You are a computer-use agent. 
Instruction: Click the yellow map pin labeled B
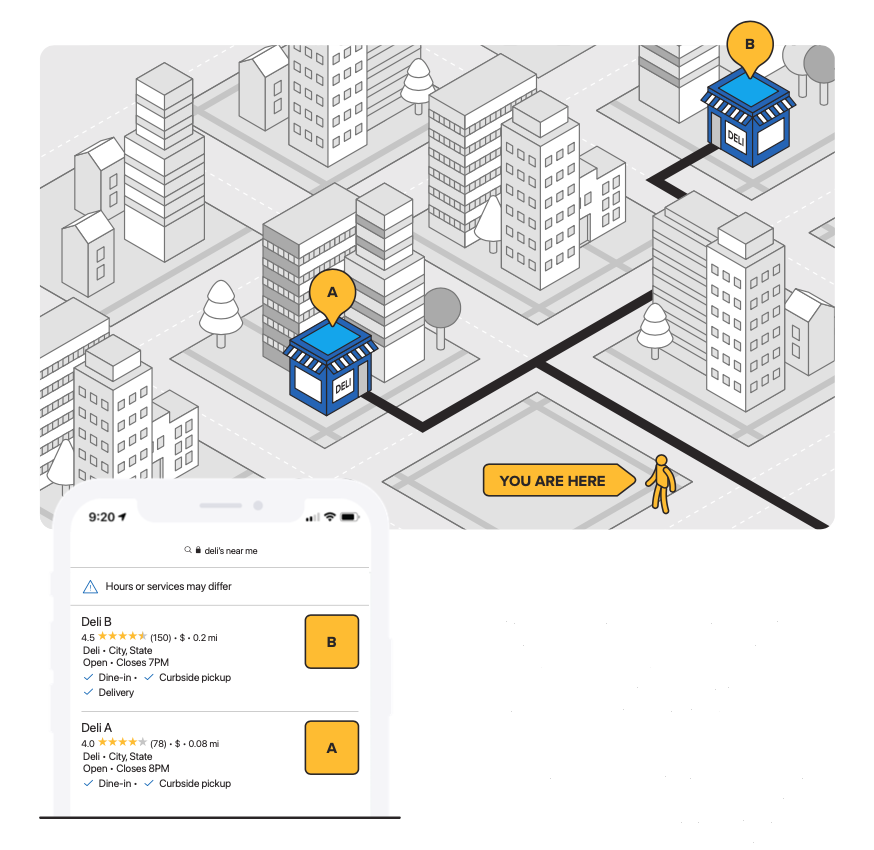[x=750, y=48]
